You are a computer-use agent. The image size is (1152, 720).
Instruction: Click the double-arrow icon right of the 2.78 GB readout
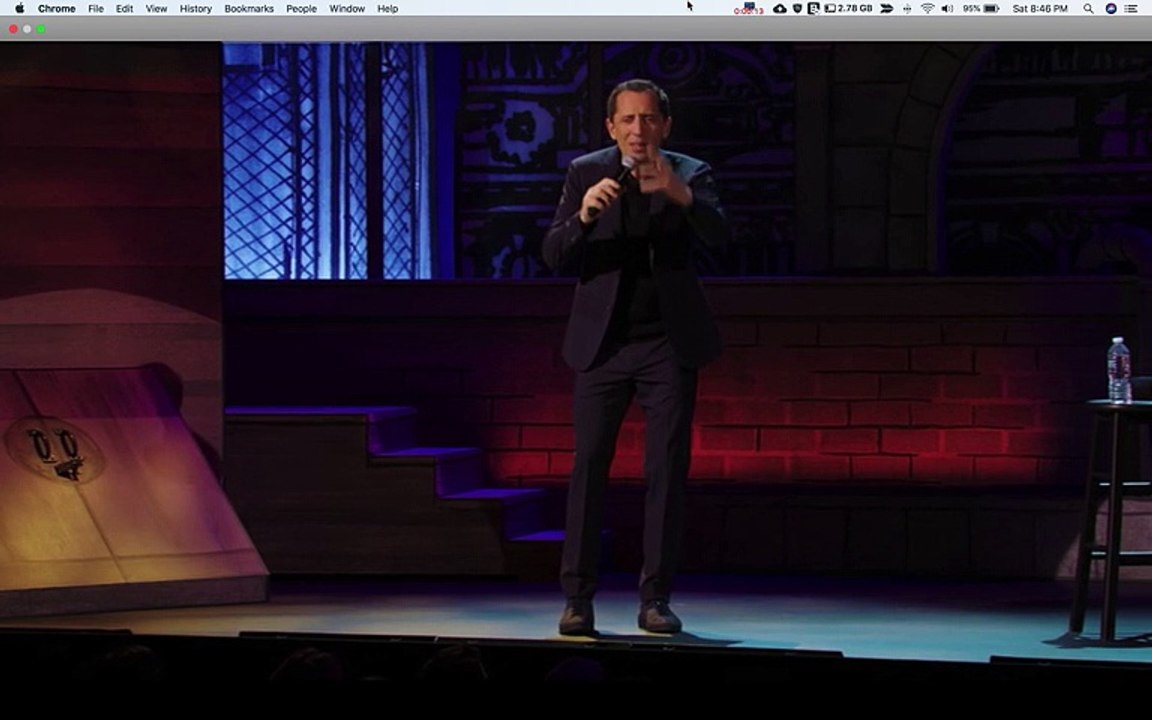pos(887,9)
